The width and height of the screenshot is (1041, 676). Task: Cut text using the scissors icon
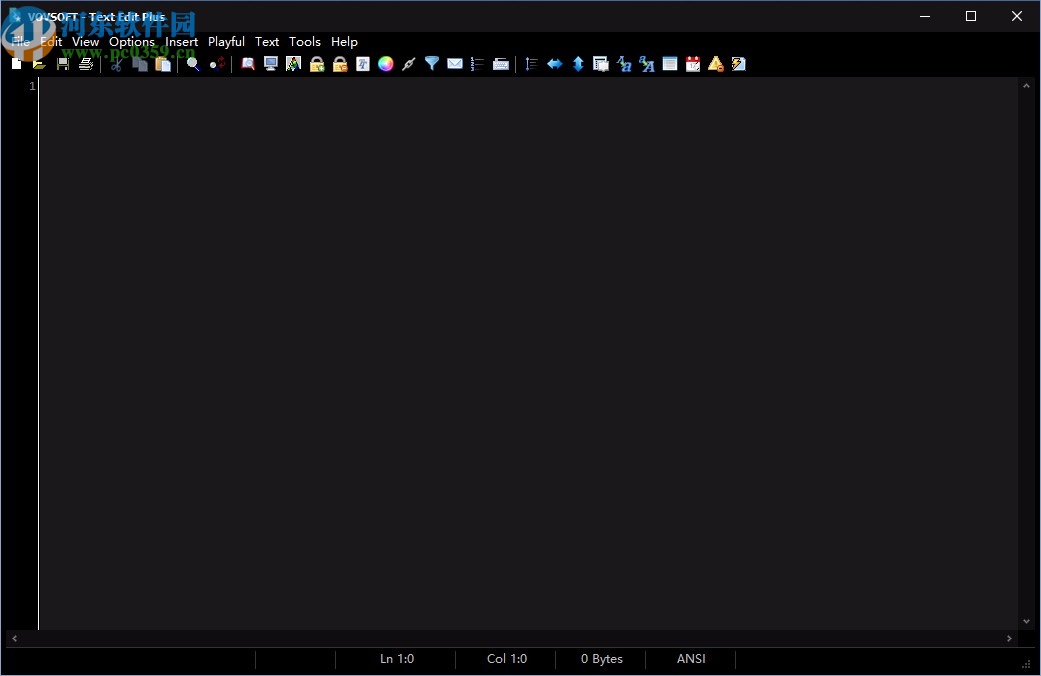(117, 63)
